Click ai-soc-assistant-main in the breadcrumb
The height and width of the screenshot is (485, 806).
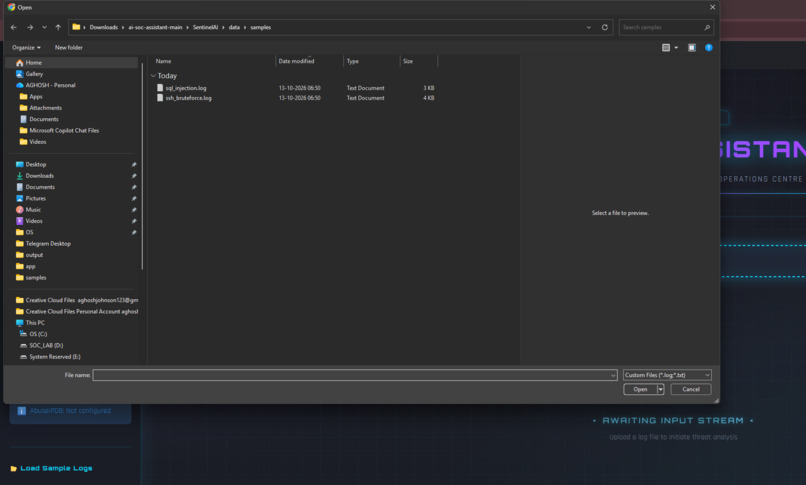click(155, 27)
